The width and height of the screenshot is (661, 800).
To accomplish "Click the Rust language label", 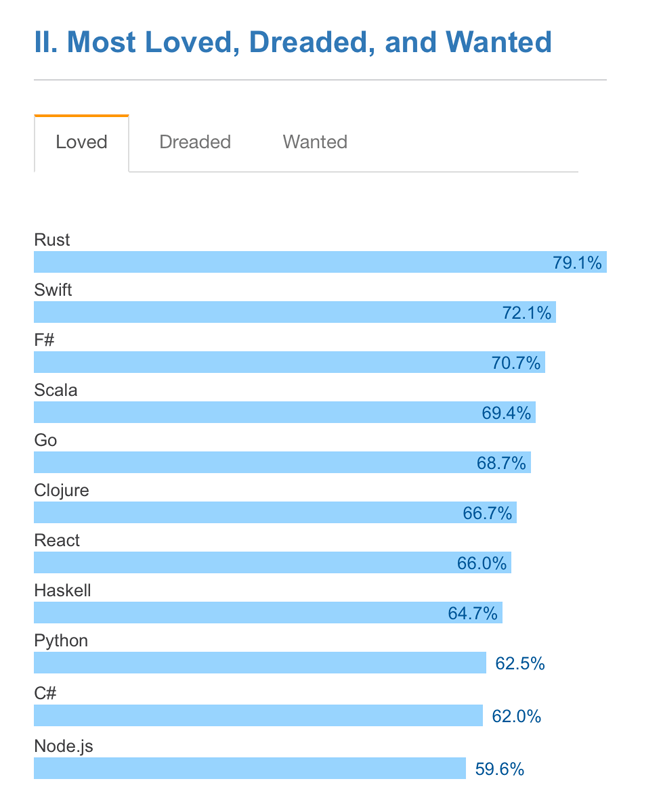I will [x=52, y=240].
